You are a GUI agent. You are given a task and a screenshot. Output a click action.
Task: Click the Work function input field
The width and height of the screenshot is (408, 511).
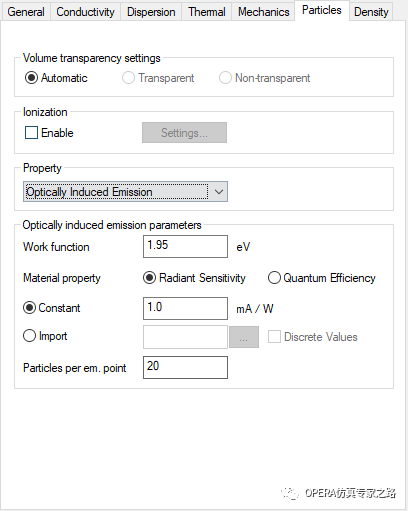coord(185,246)
